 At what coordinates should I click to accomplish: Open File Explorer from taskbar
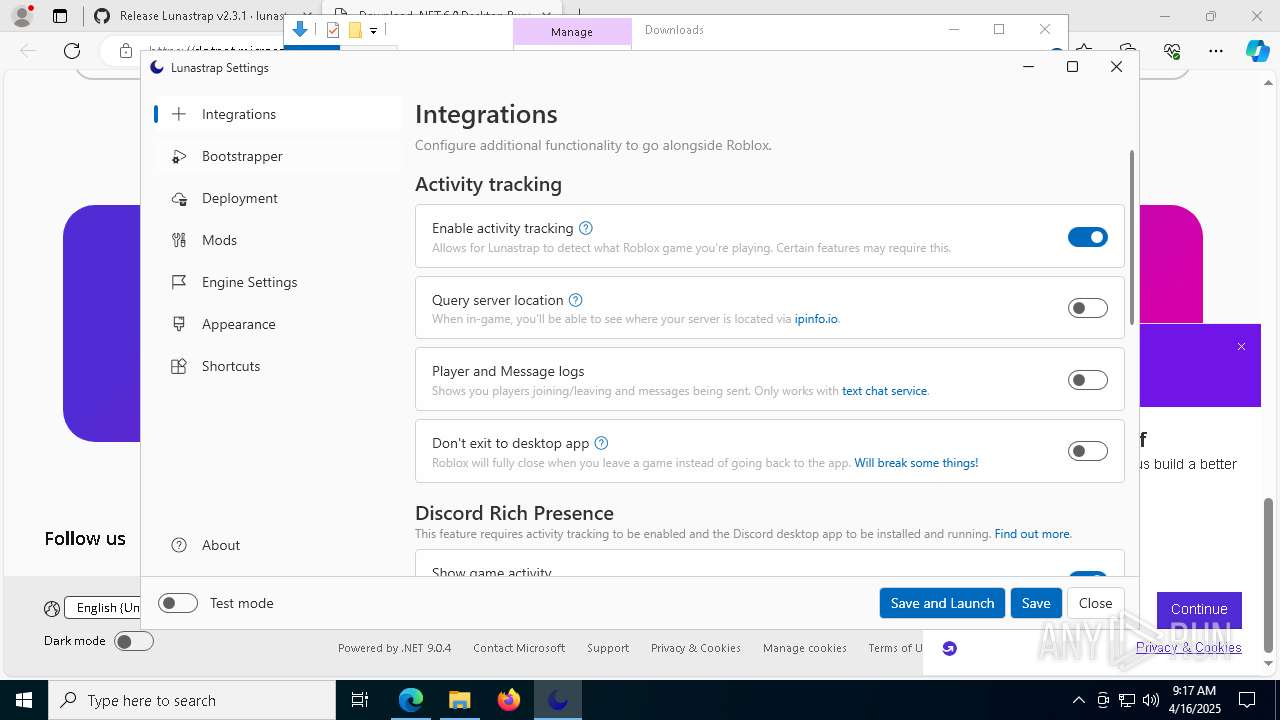[x=460, y=700]
